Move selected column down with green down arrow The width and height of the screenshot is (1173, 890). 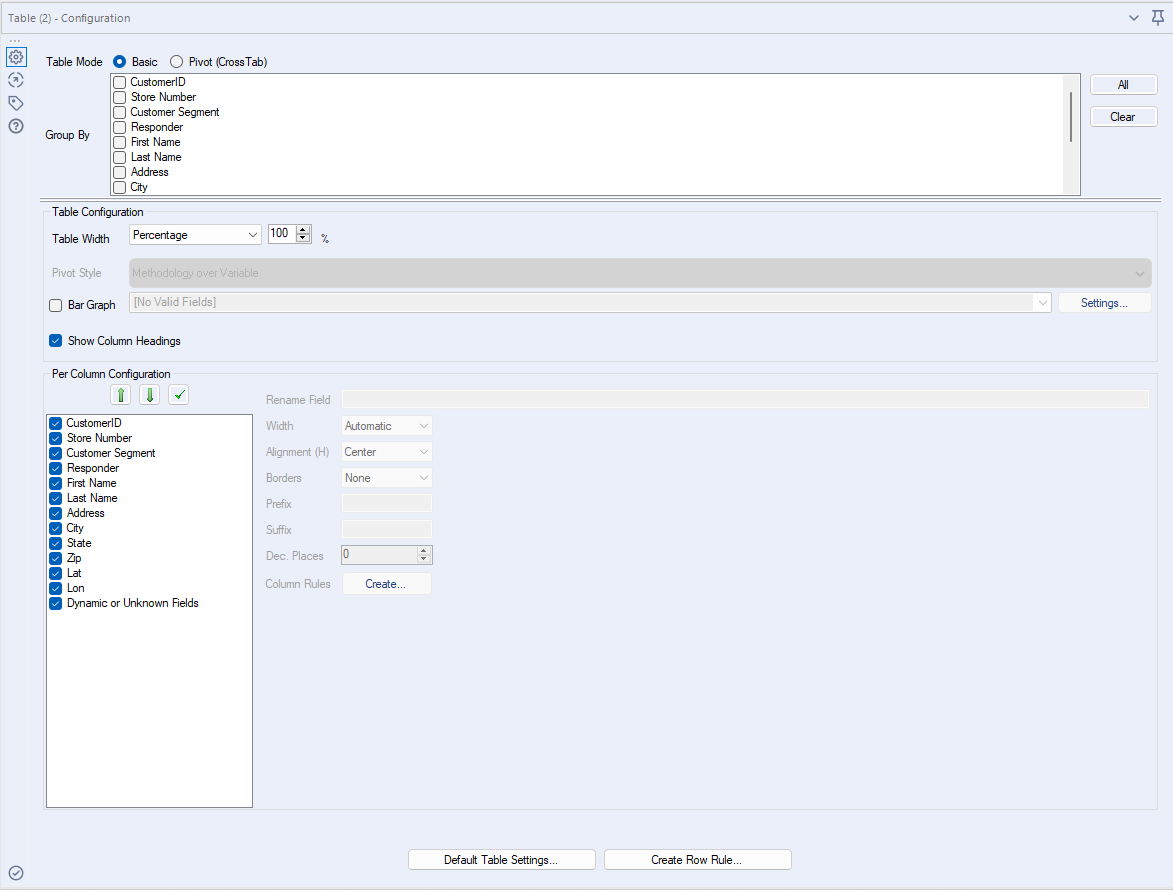coord(150,395)
